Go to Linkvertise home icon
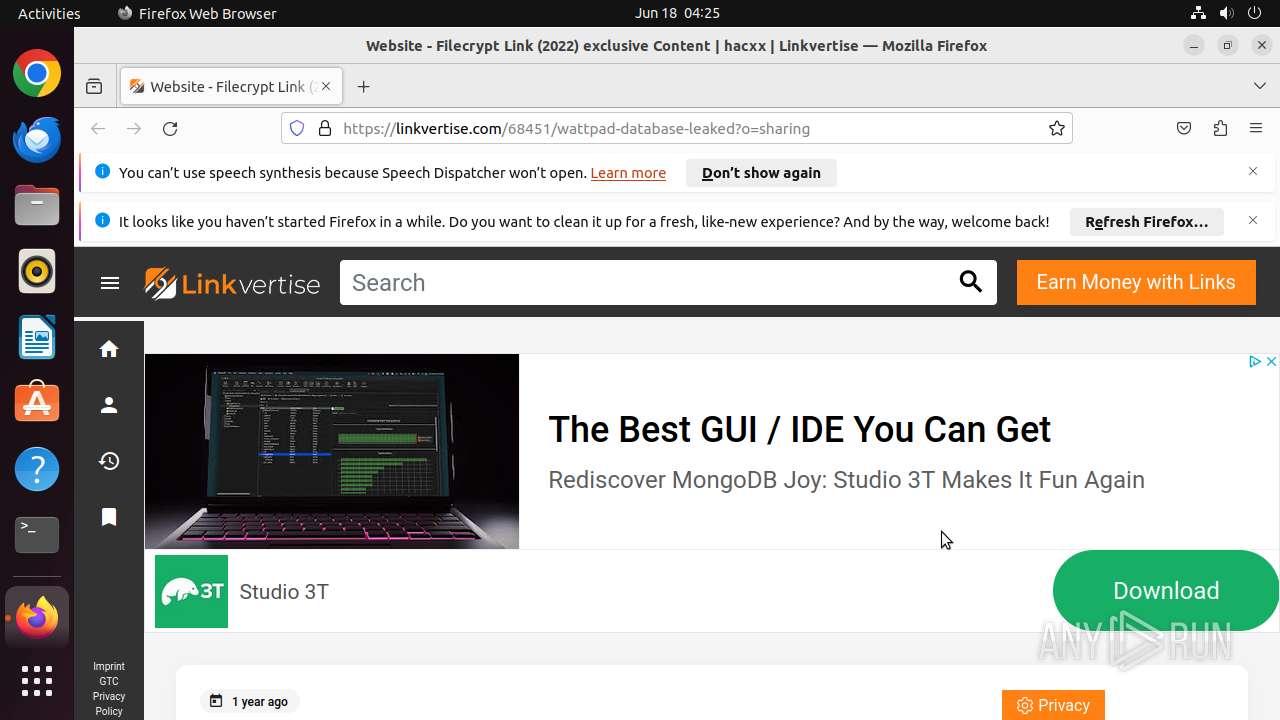Image resolution: width=1280 pixels, height=720 pixels. pyautogui.click(x=109, y=349)
